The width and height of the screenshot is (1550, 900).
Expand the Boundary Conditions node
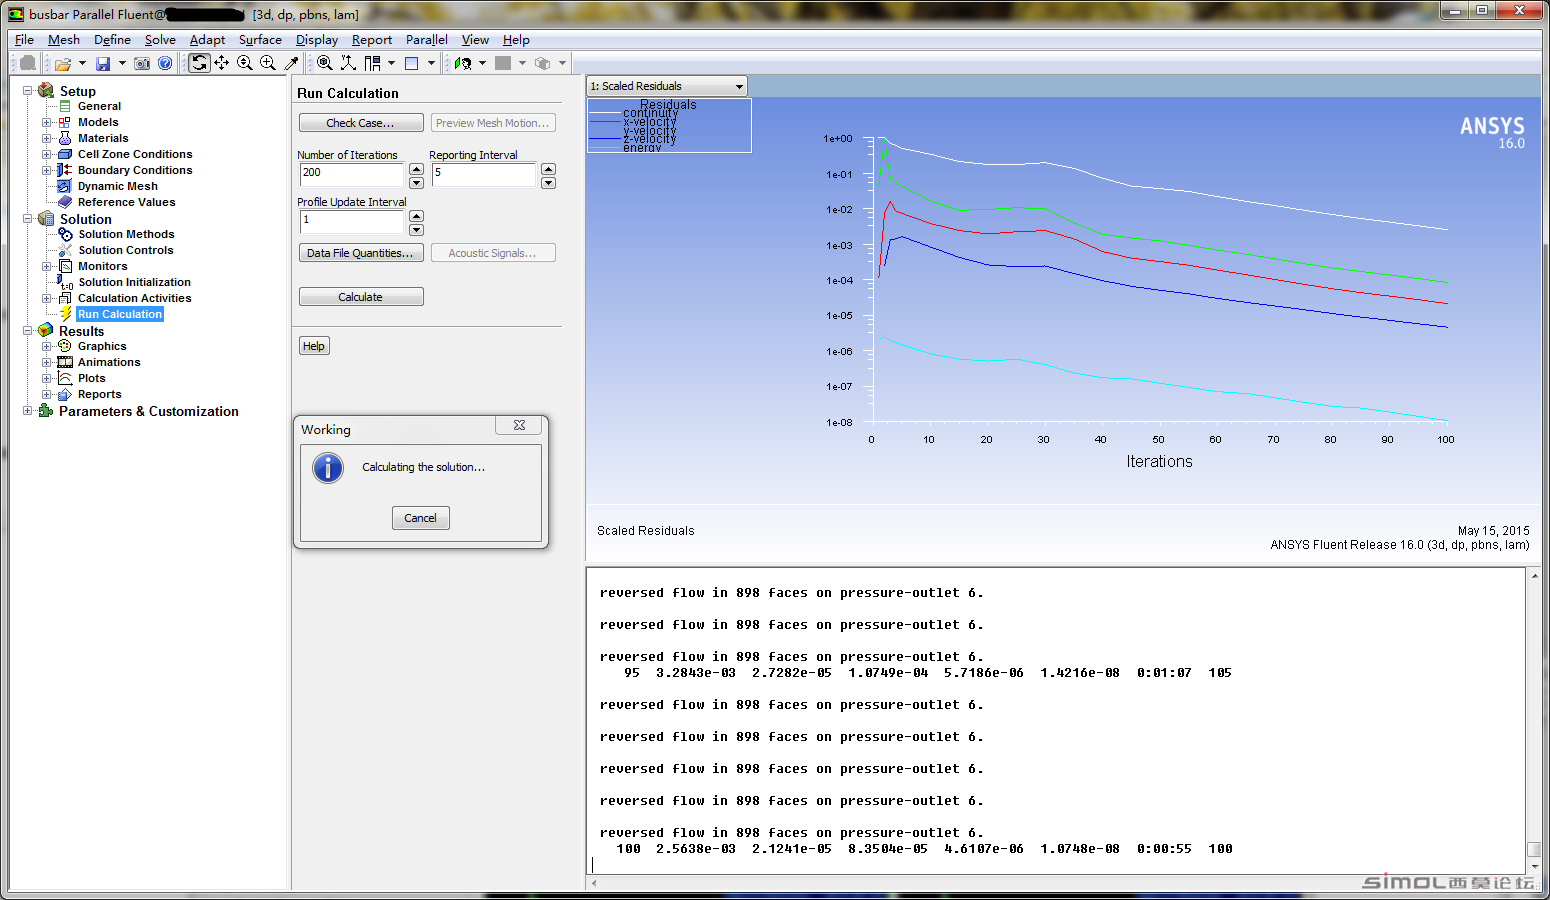[46, 170]
